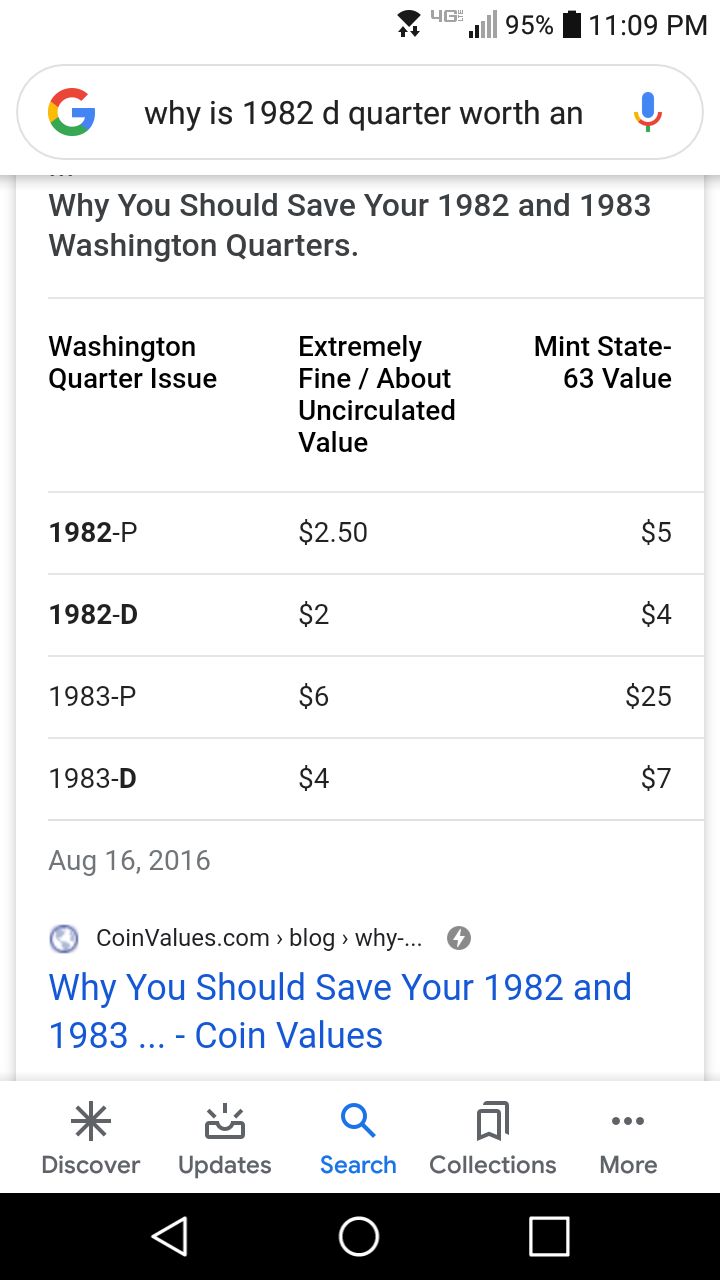Tap the 1983-P table row

(360, 697)
